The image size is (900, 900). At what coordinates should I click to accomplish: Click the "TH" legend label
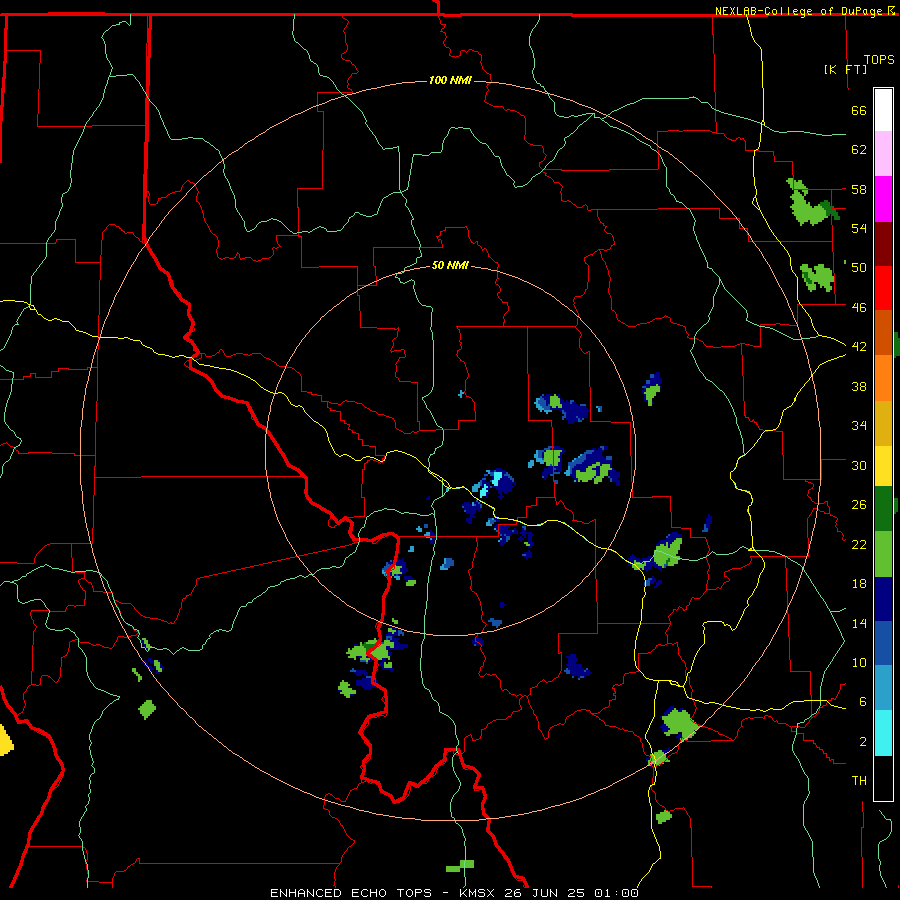[x=859, y=780]
